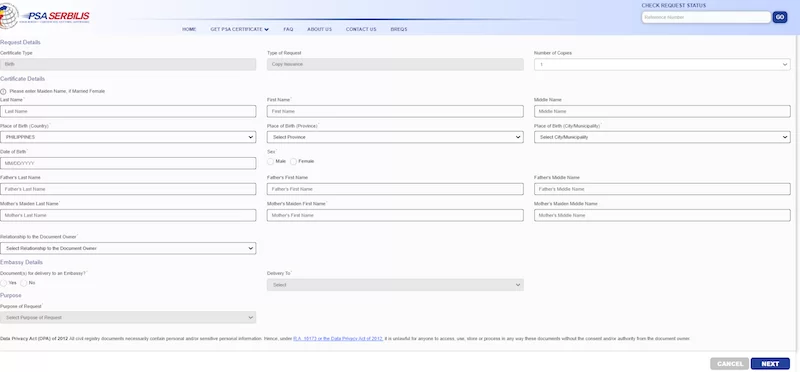Open the Select City/Municipality dropdown
The height and width of the screenshot is (372, 800).
662,137
